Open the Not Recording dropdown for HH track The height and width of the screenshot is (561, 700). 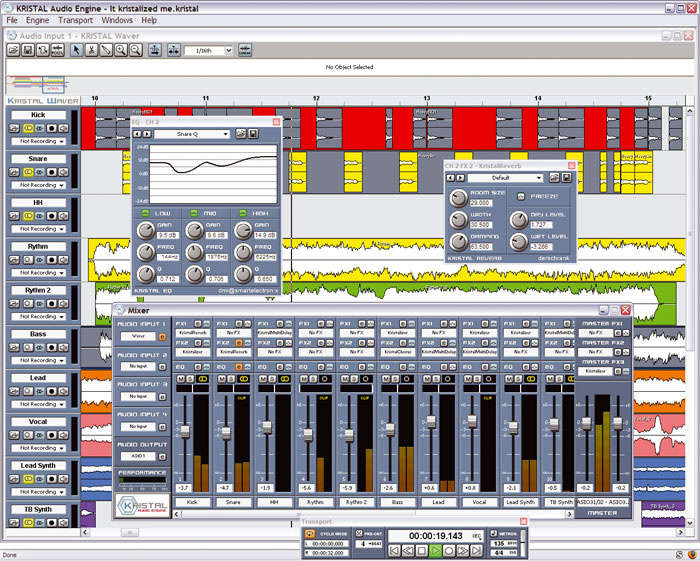coord(38,229)
